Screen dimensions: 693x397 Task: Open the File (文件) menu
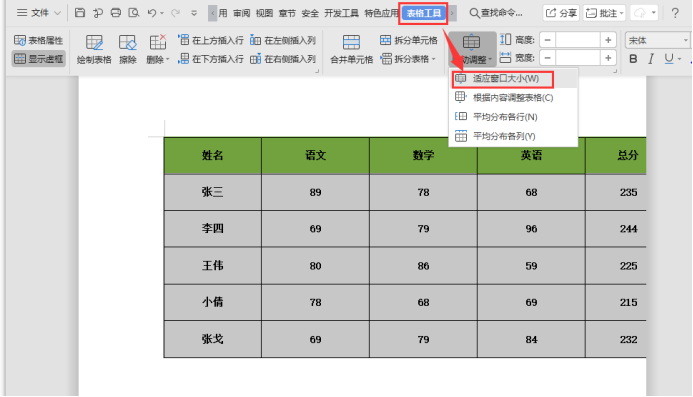tap(33, 13)
